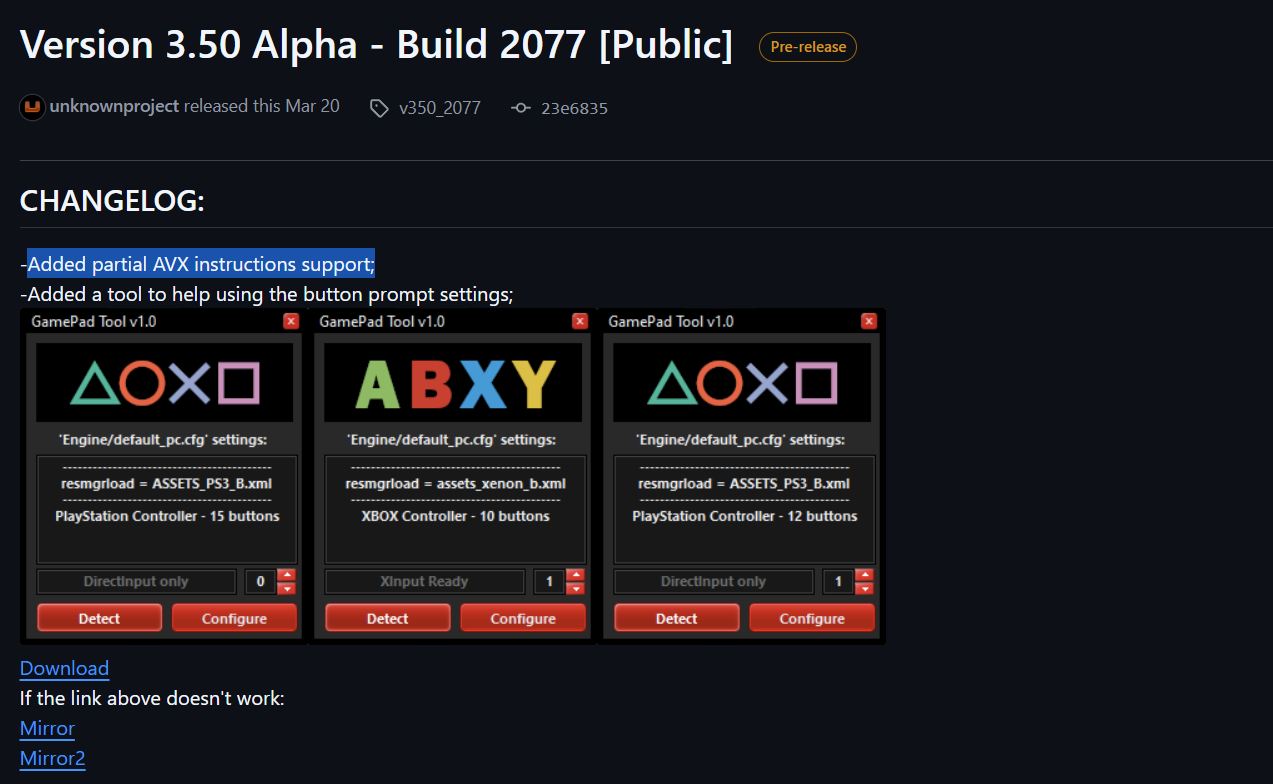This screenshot has width=1273, height=784.
Task: Click the index field in the XBOX window
Action: click(x=548, y=581)
